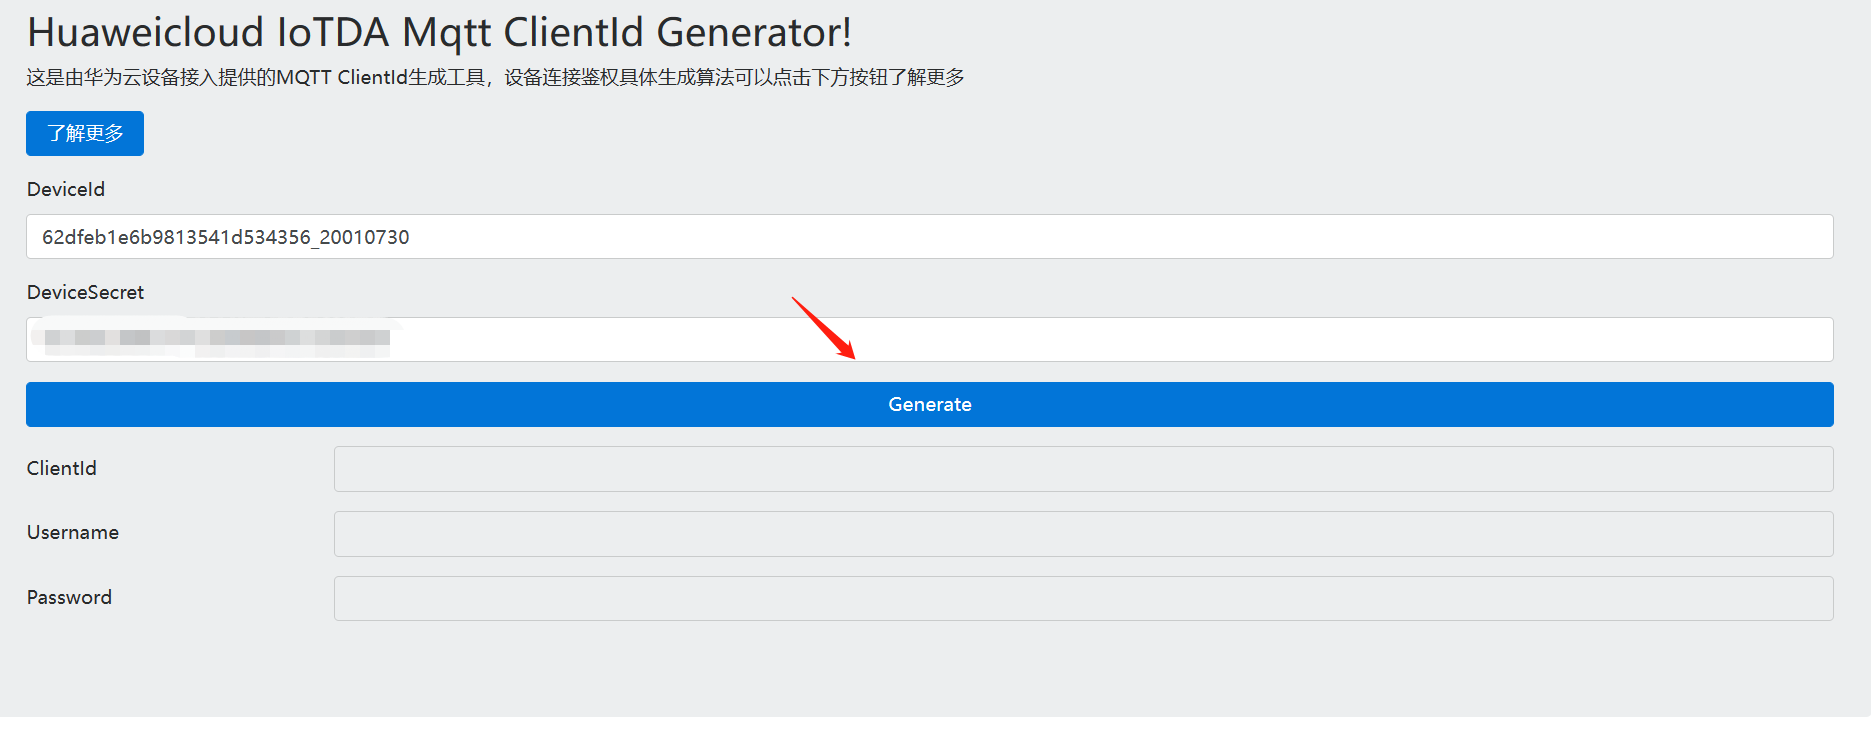Select the ClientId label
1871x736 pixels.
[62, 469]
